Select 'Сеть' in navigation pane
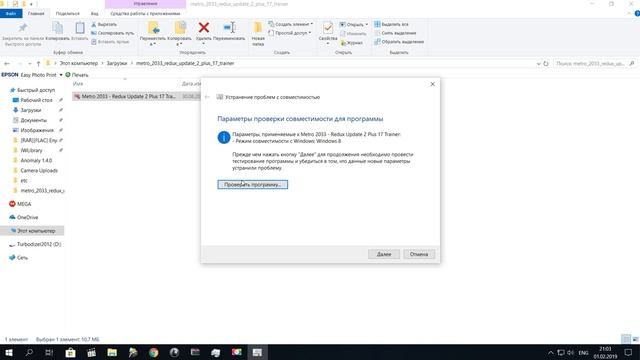 [22, 258]
